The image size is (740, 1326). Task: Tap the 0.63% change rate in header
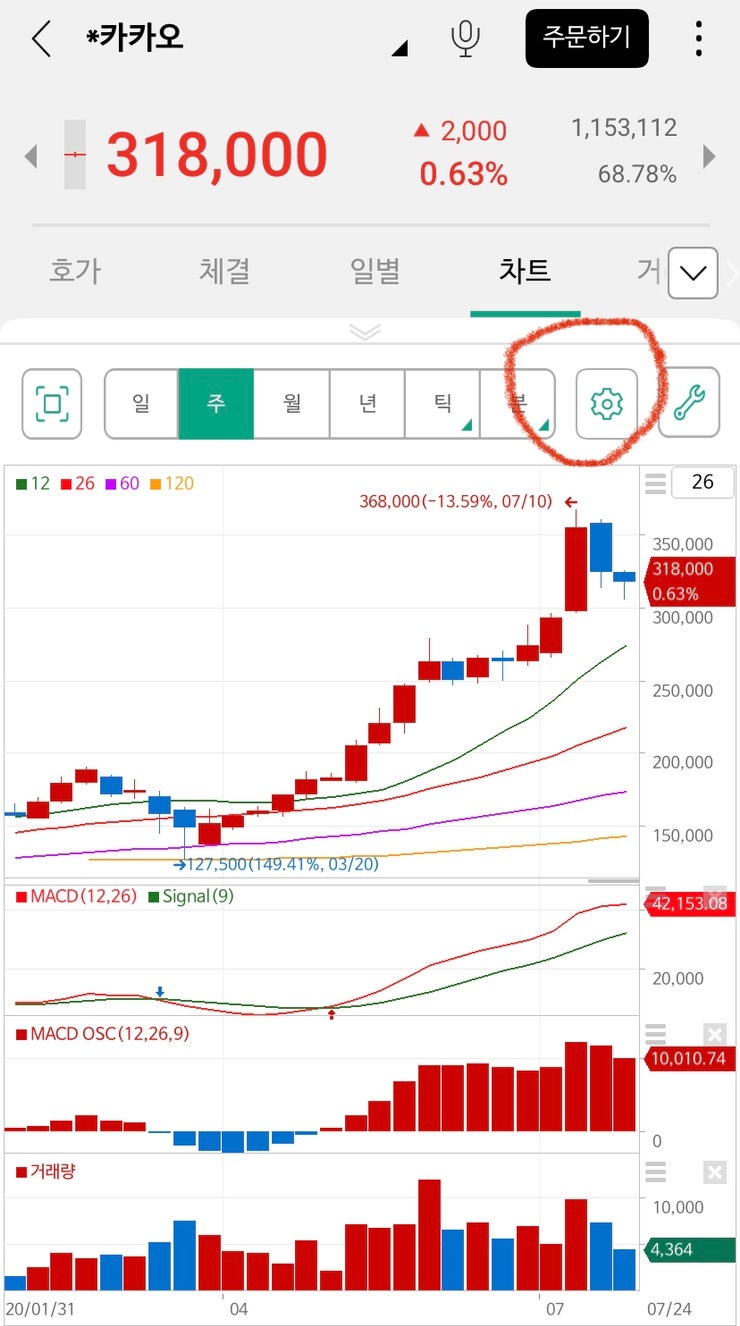[463, 175]
